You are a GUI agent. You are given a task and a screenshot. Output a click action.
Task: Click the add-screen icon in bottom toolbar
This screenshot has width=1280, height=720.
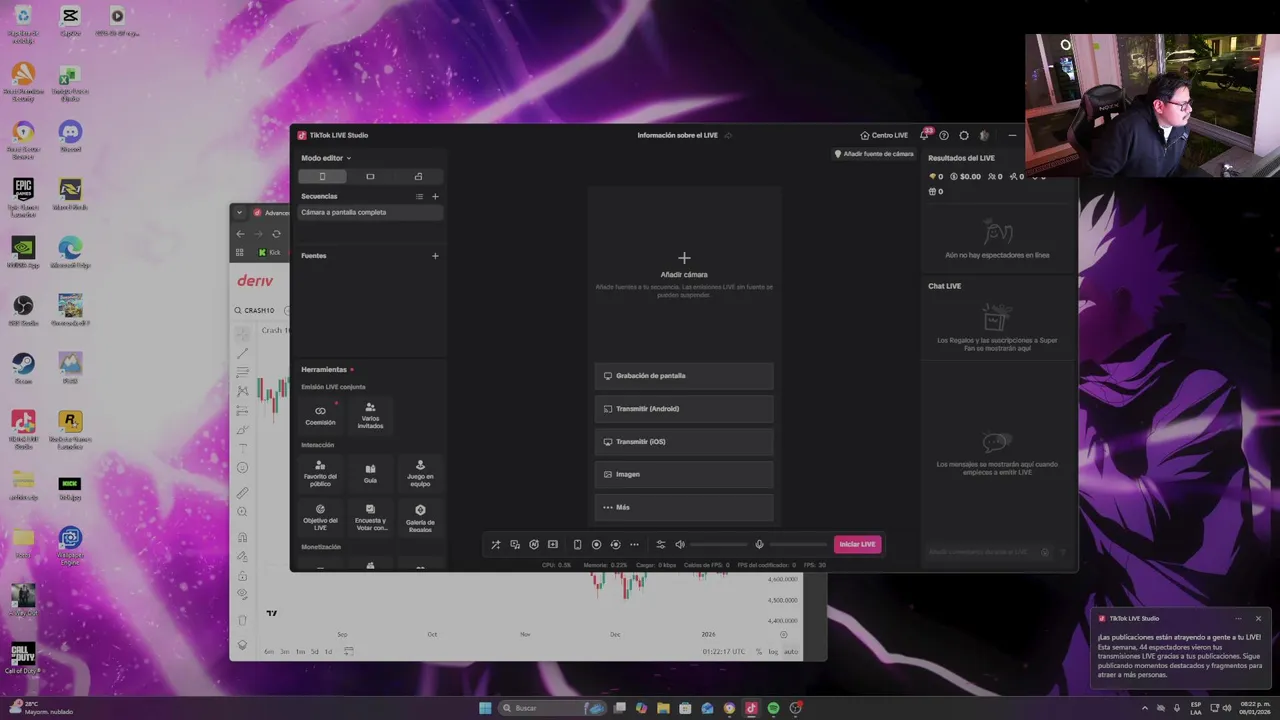(553, 545)
